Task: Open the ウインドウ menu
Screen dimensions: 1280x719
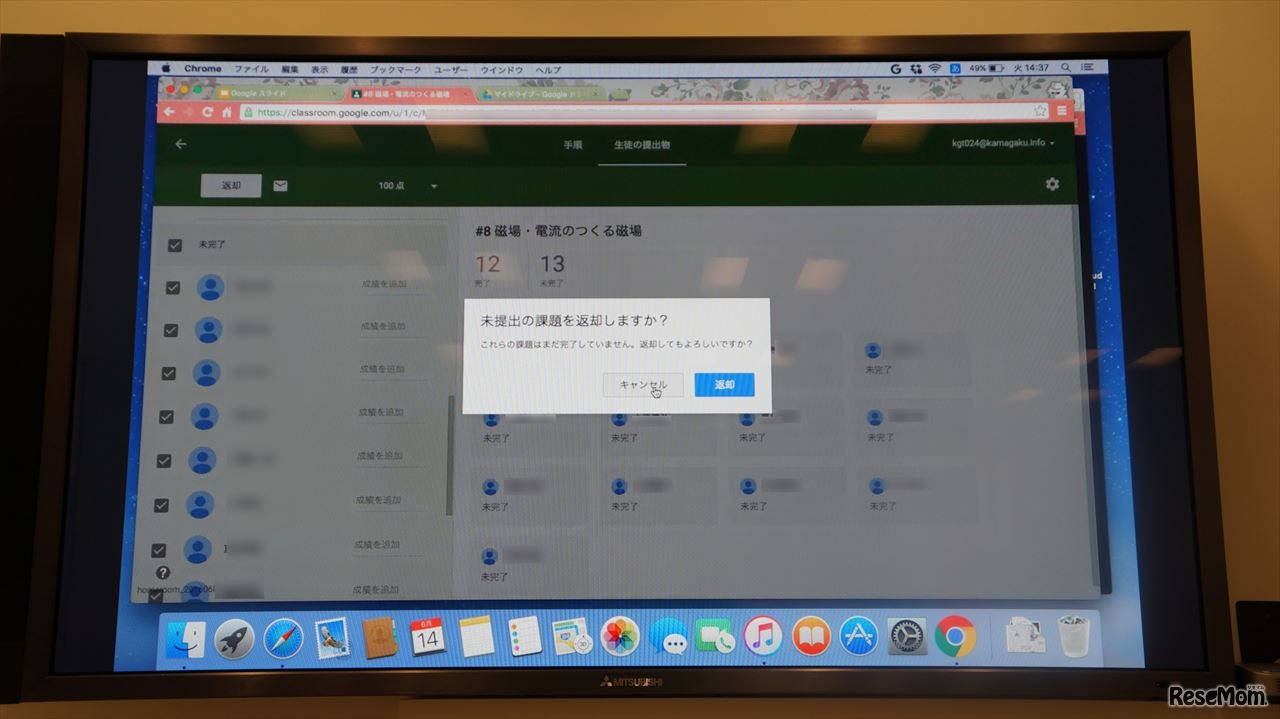Action: [502, 70]
